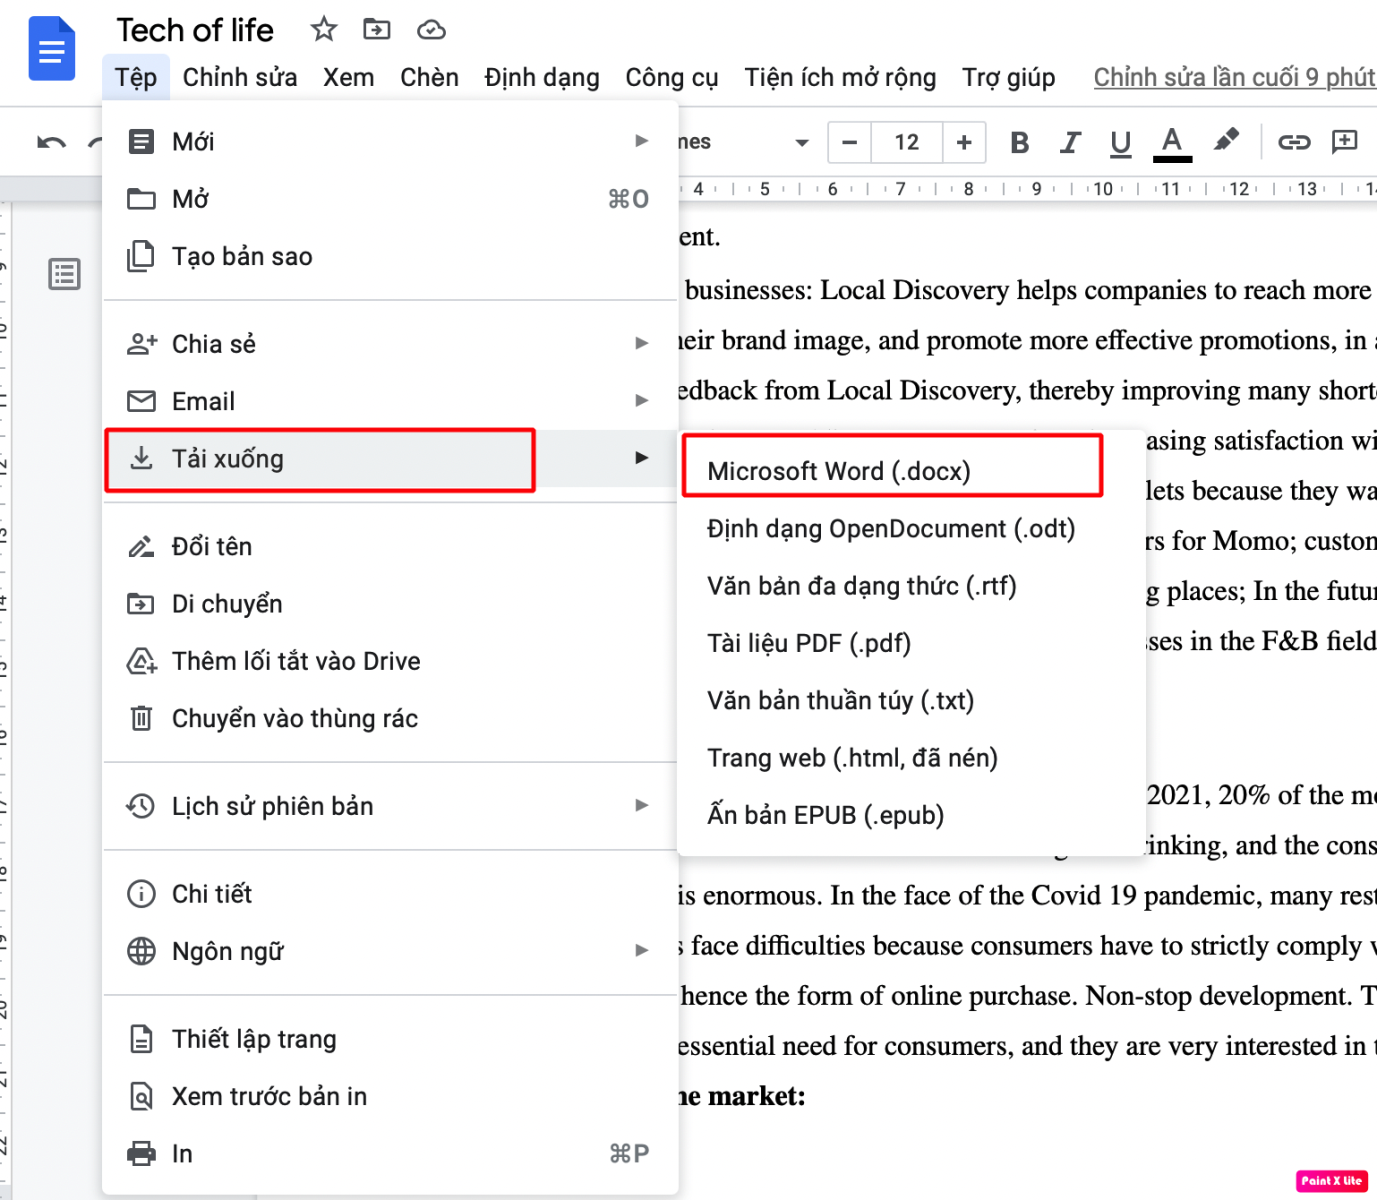This screenshot has height=1200, width=1377.
Task: Toggle italic formatting
Action: 1070,143
